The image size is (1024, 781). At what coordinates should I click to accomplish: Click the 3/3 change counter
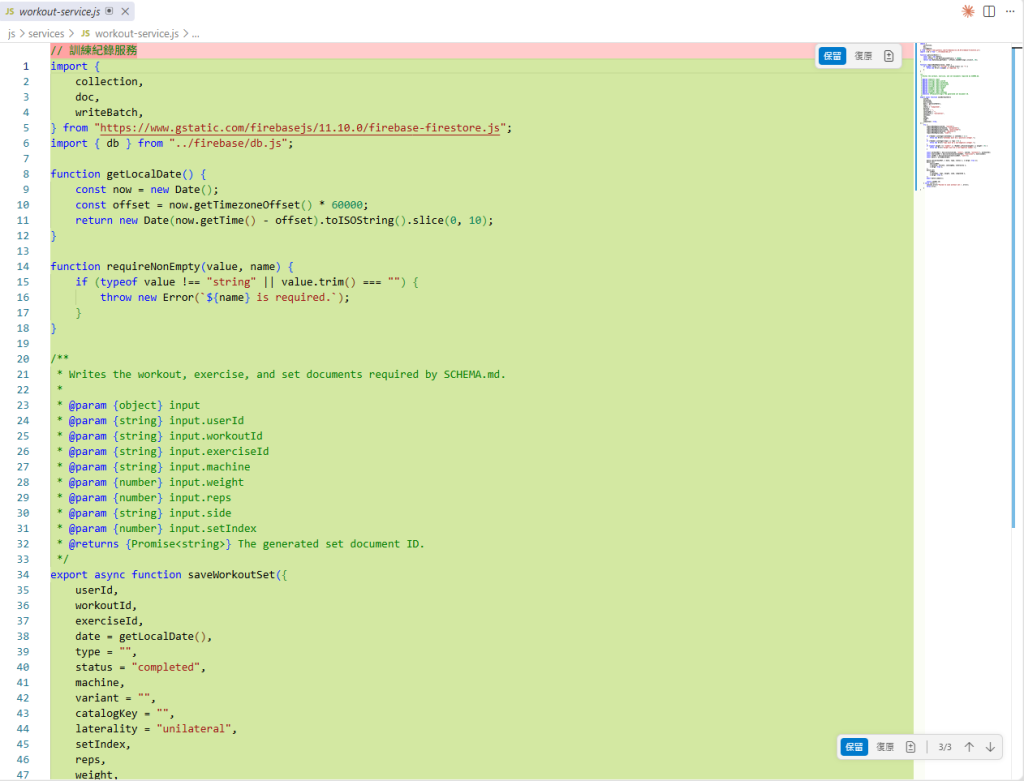click(944, 747)
